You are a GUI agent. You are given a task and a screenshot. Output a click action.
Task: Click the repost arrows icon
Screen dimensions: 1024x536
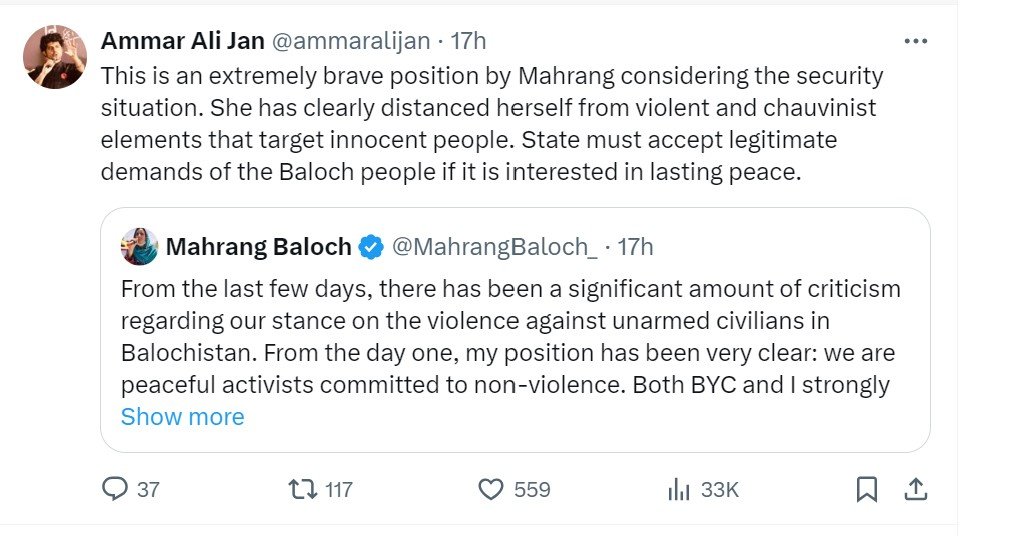pos(301,489)
